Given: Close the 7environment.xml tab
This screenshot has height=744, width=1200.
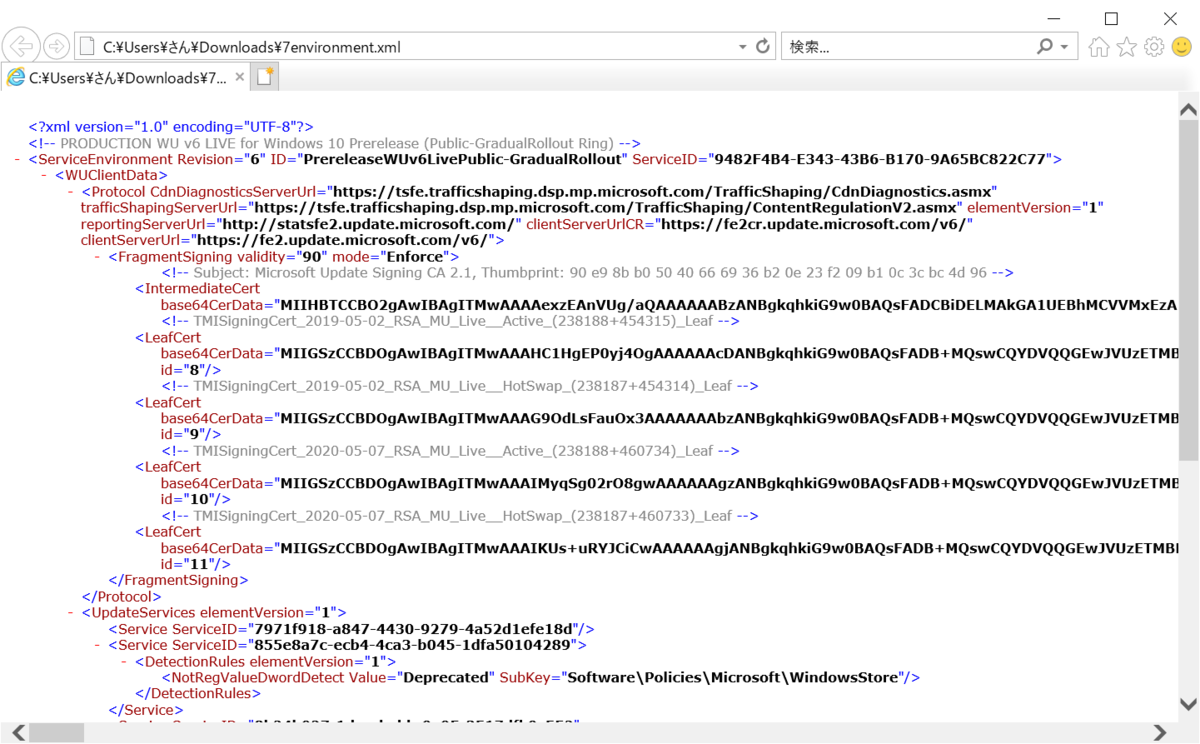Looking at the screenshot, I should [x=240, y=77].
